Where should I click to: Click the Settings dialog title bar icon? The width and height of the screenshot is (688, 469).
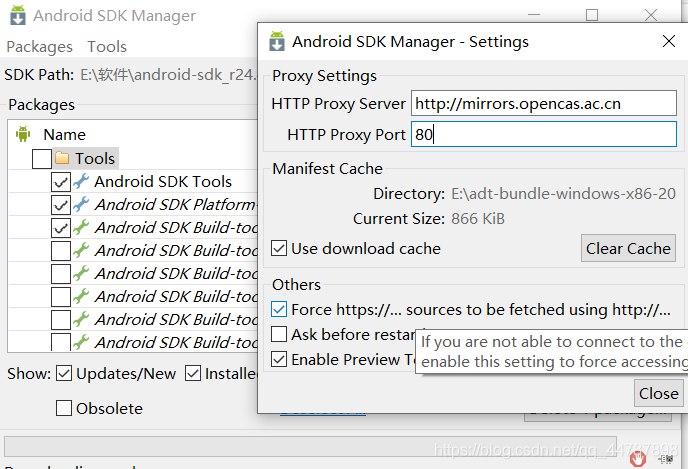(277, 41)
